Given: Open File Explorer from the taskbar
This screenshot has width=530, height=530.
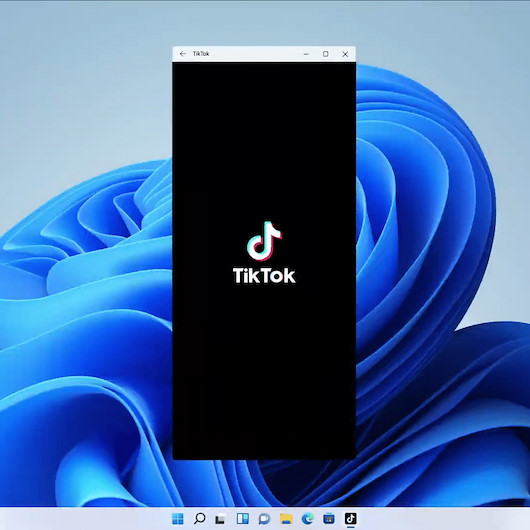Looking at the screenshot, I should (286, 519).
